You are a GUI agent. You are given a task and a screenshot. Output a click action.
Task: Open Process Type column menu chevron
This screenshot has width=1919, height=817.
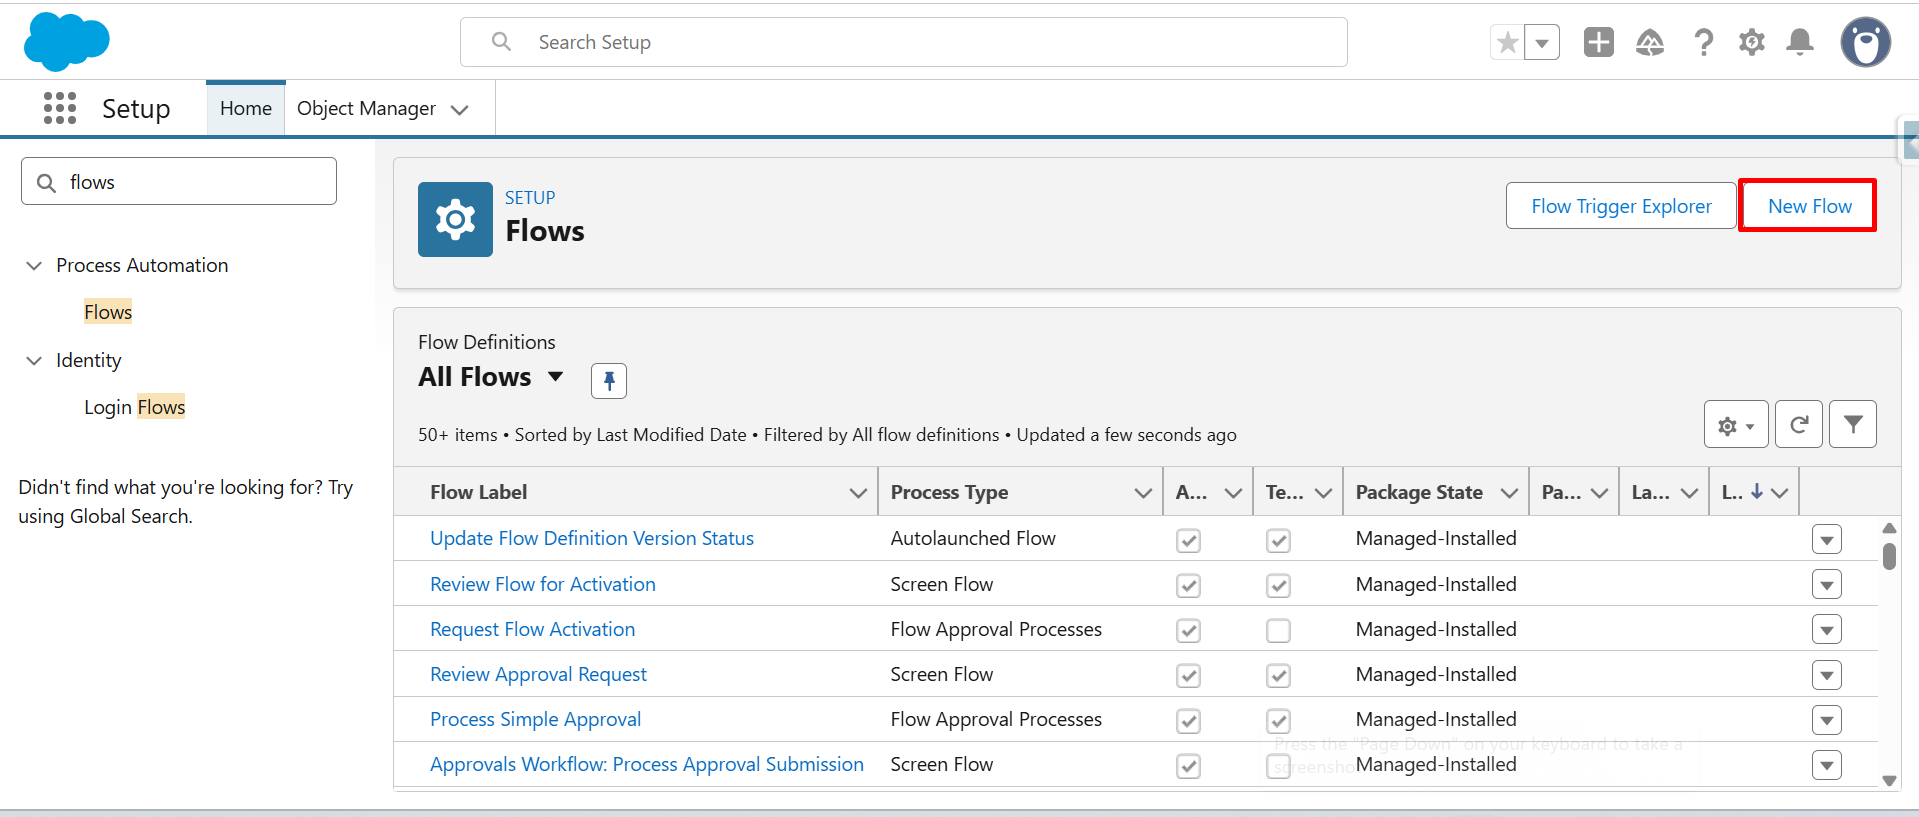point(1143,492)
